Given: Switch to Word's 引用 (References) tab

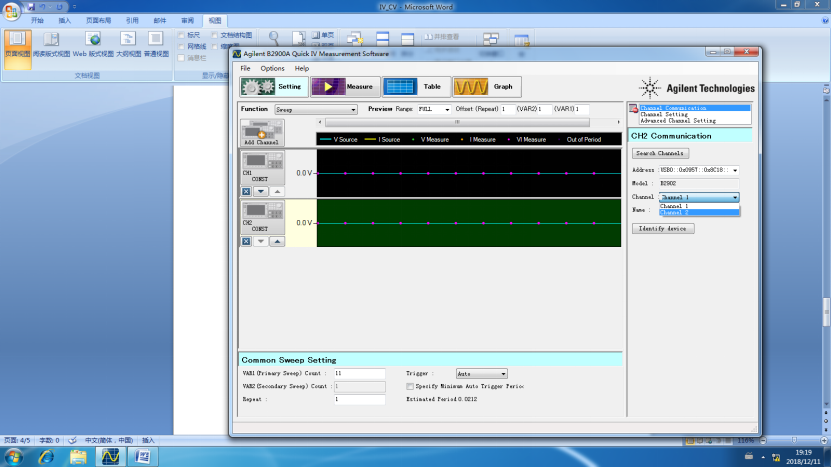Looking at the screenshot, I should tap(132, 21).
